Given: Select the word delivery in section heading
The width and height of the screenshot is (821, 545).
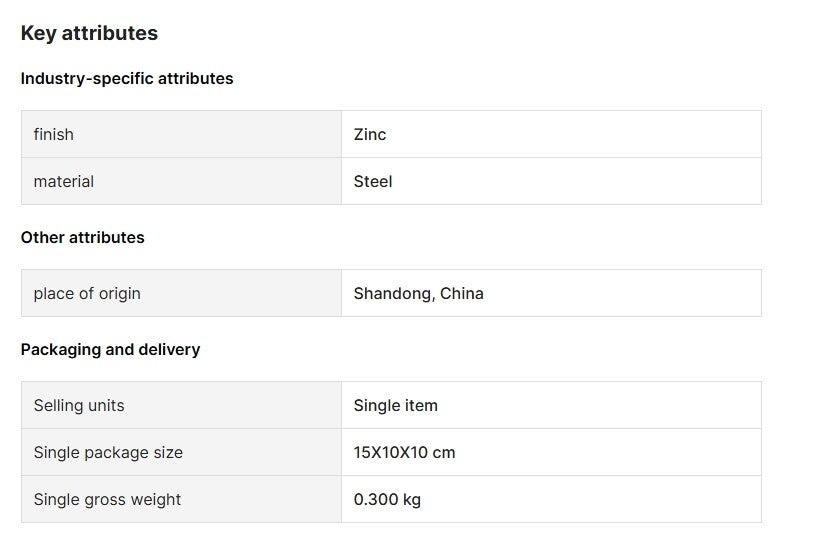Looking at the screenshot, I should coord(169,350).
